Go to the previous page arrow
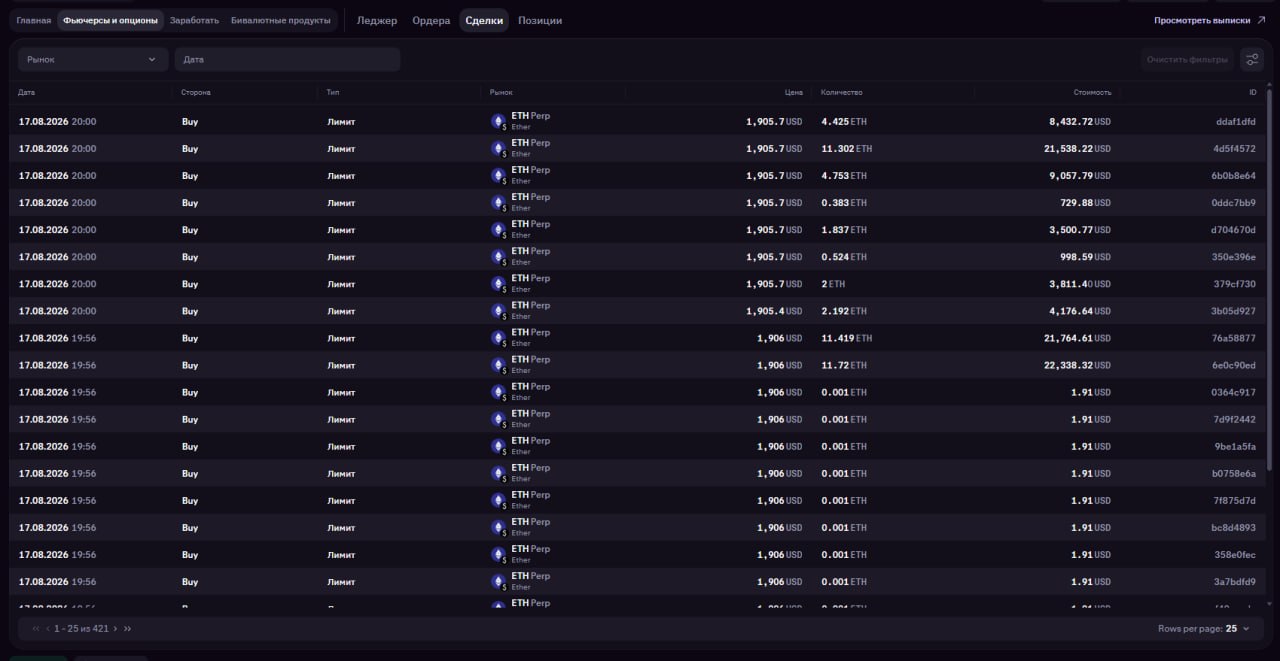 (x=48, y=629)
